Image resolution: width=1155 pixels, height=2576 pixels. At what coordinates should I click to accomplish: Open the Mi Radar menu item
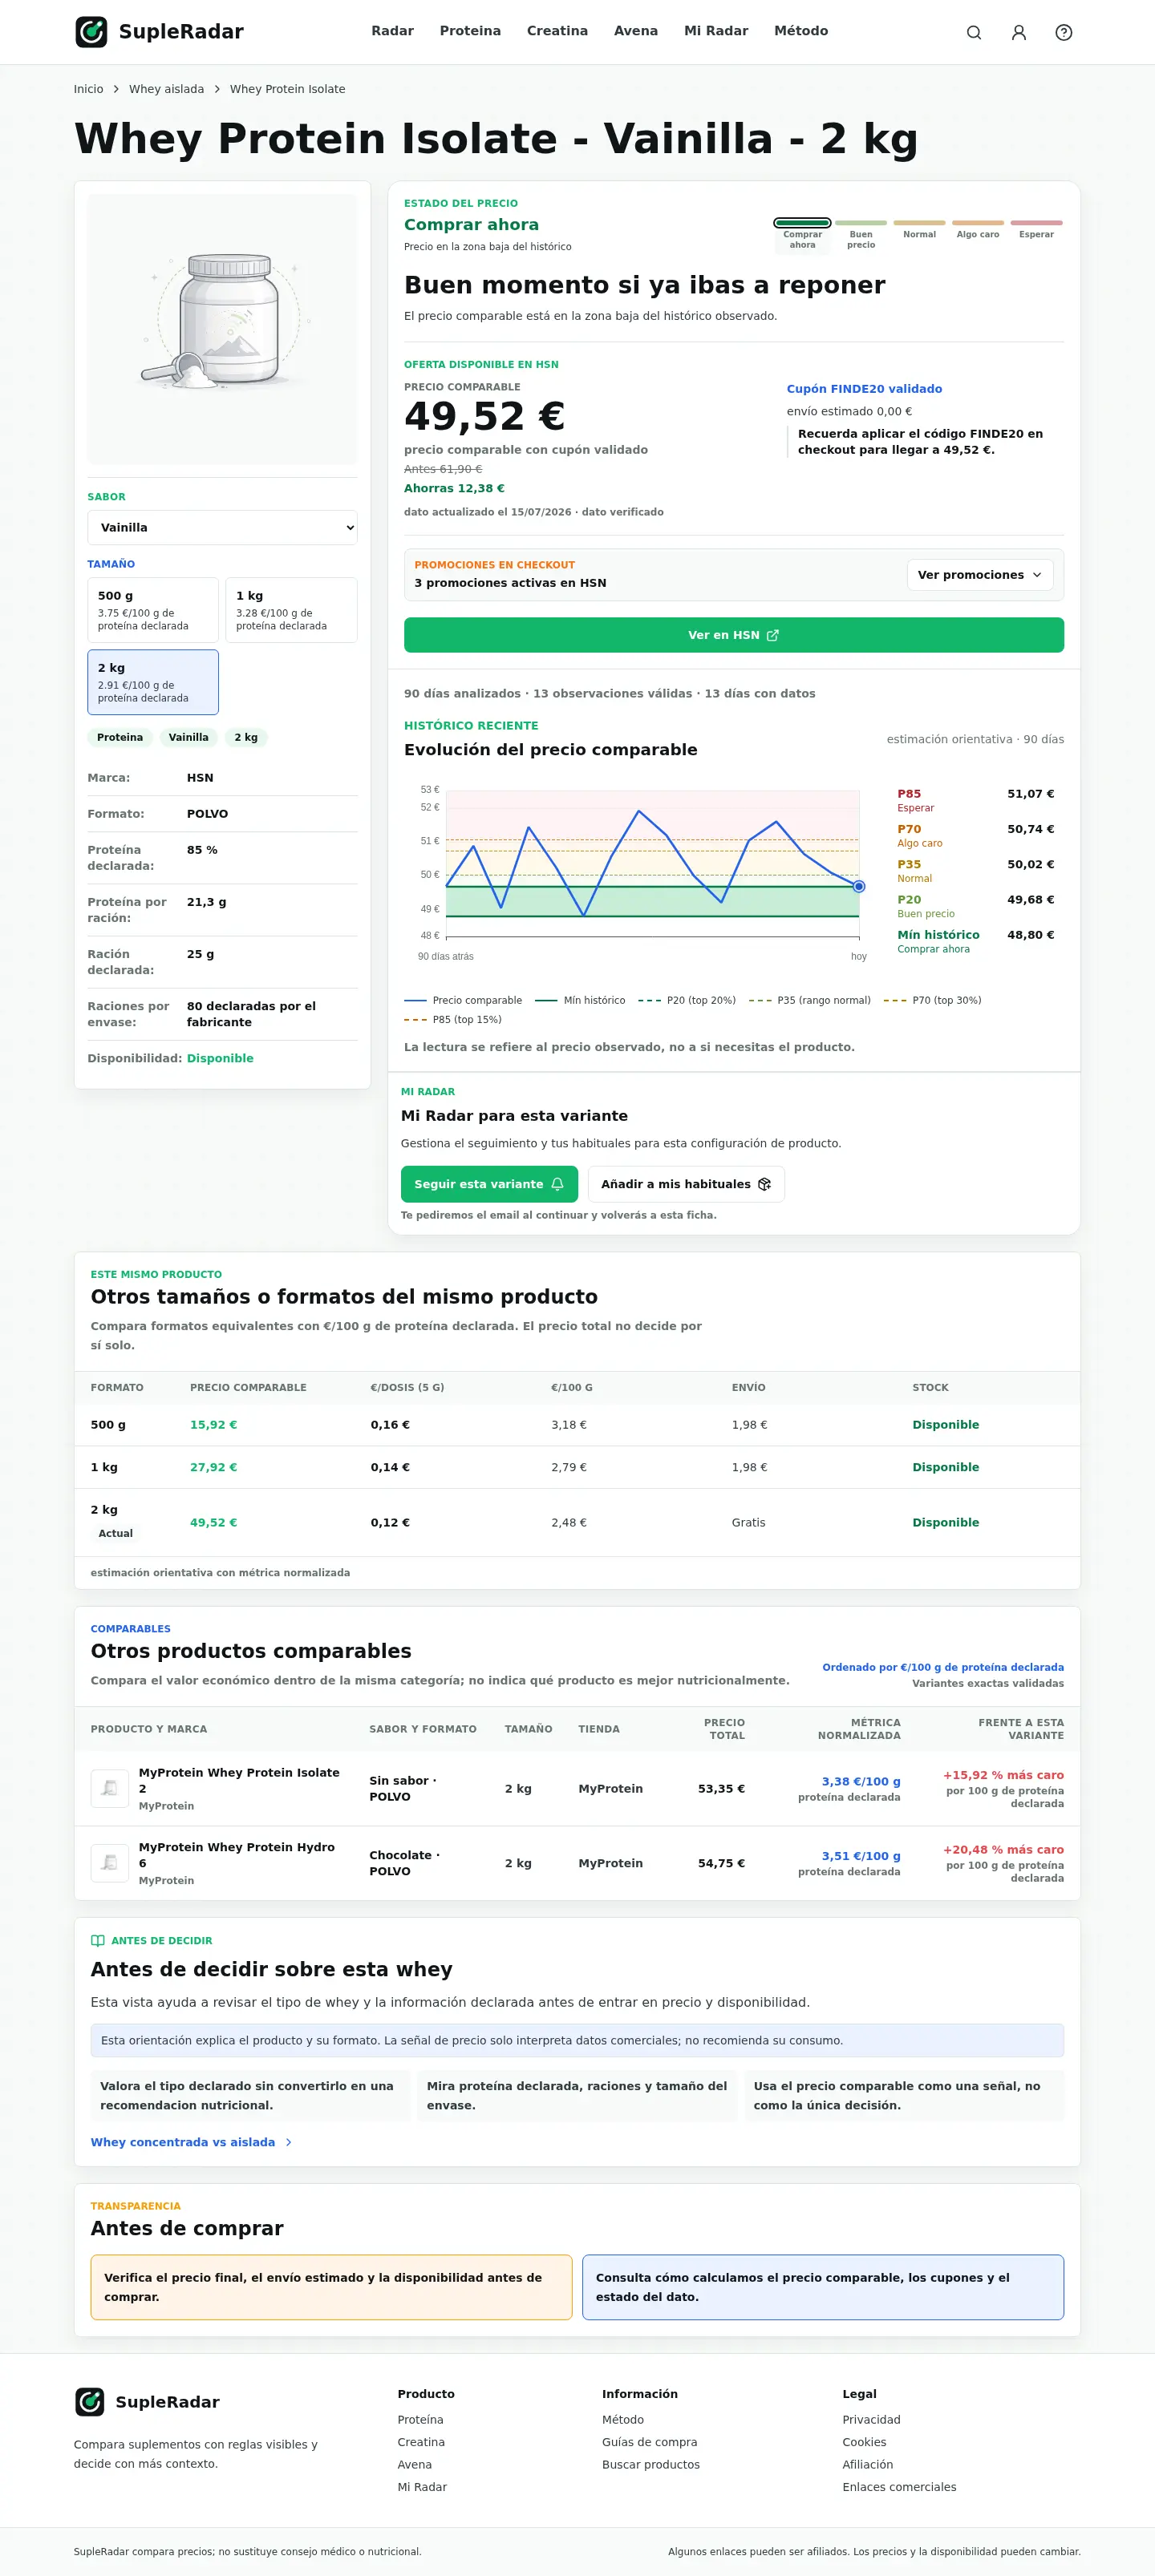[716, 31]
